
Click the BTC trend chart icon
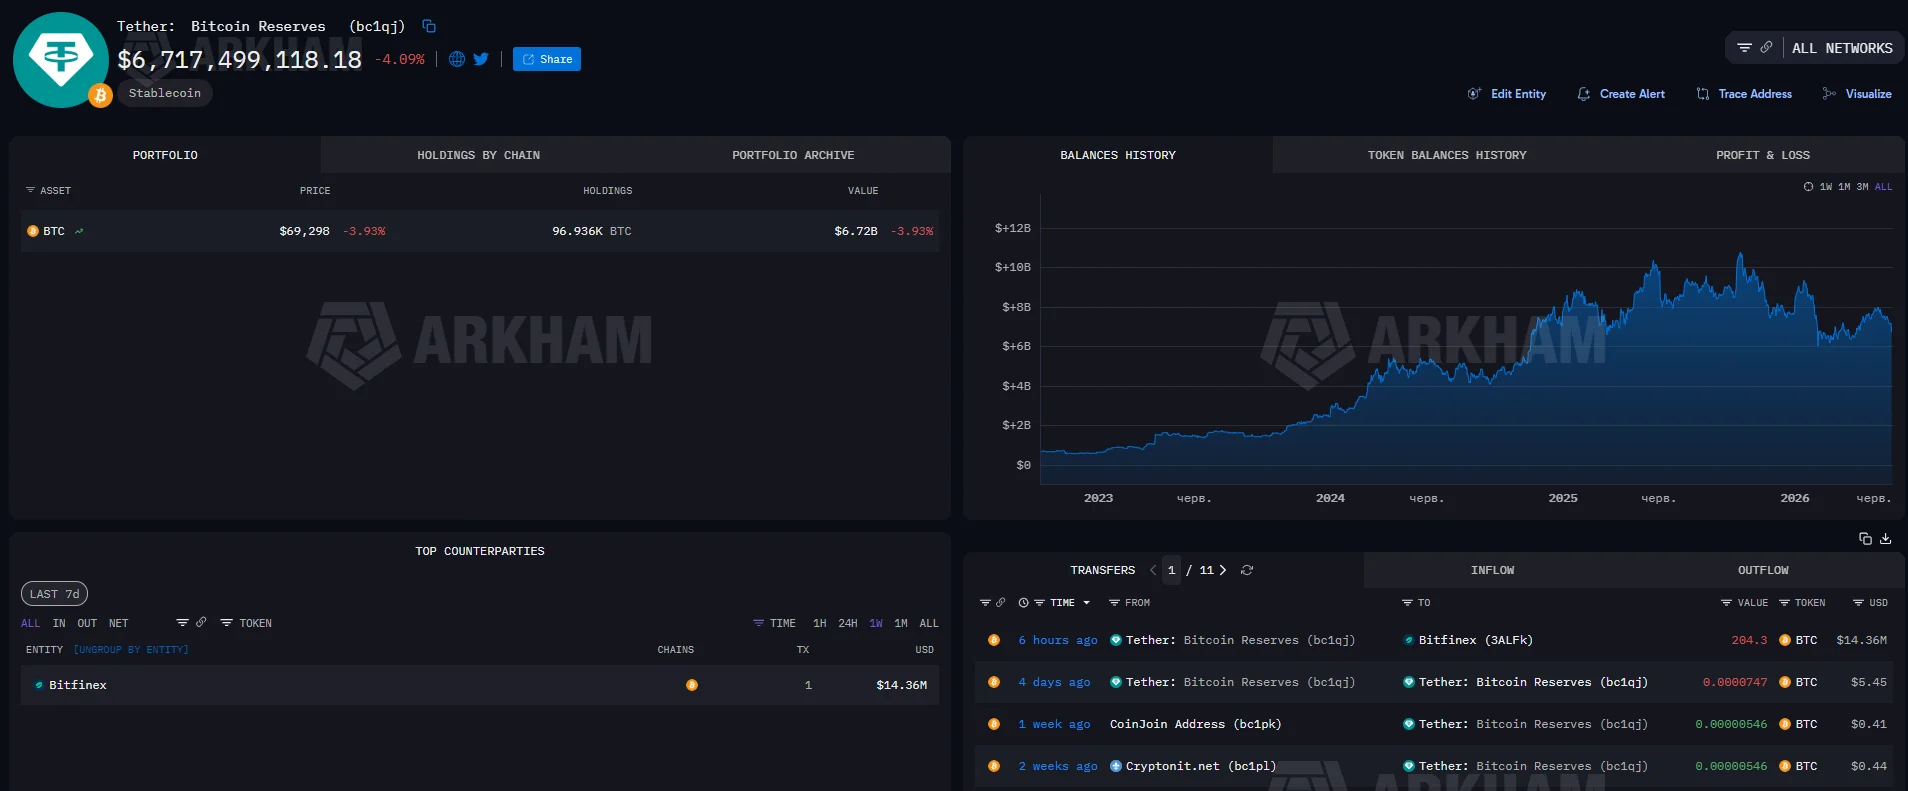(x=79, y=231)
